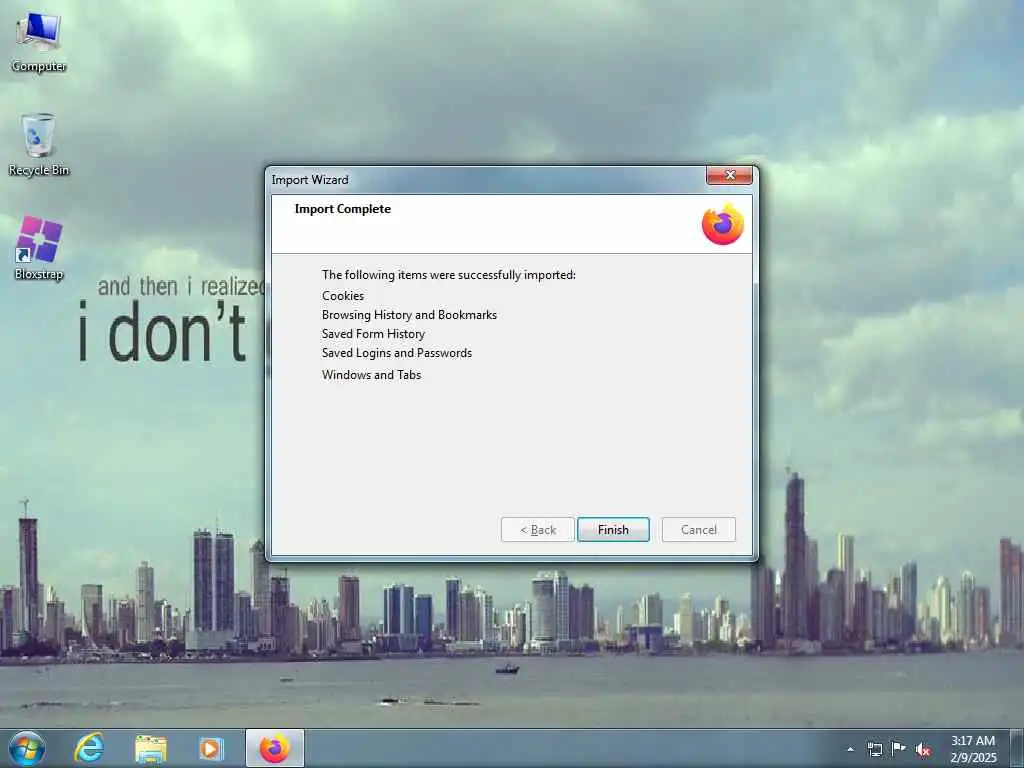Open Windows Explorer folder in taskbar
1024x768 pixels.
(151, 748)
